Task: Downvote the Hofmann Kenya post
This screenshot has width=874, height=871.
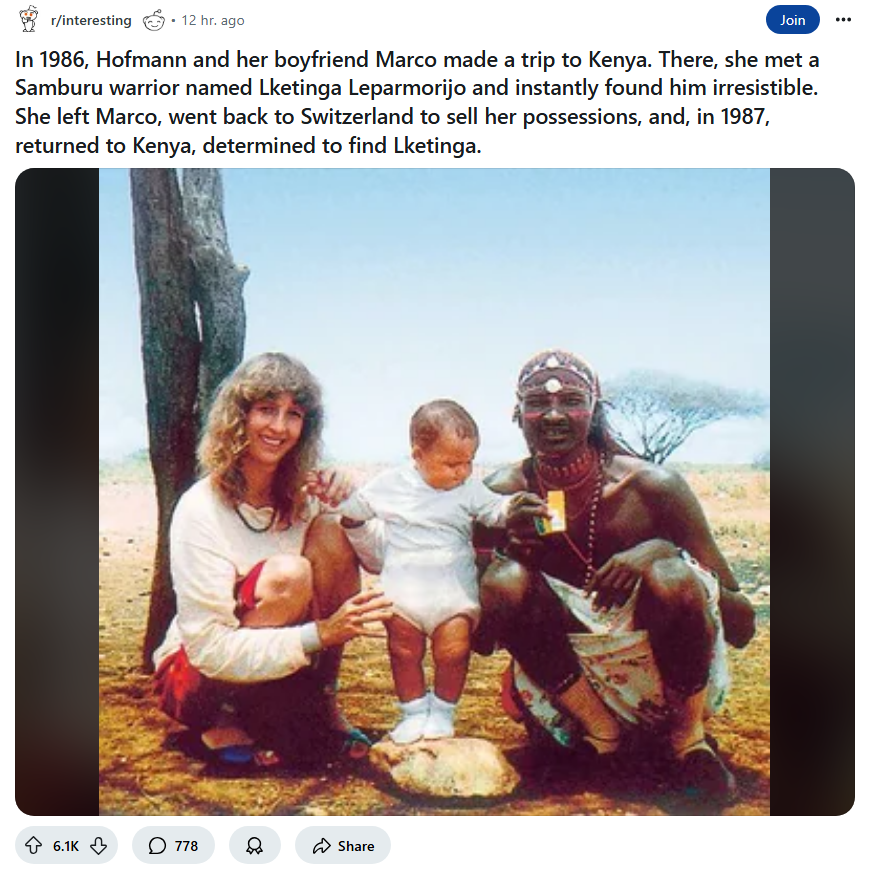Action: click(x=98, y=846)
